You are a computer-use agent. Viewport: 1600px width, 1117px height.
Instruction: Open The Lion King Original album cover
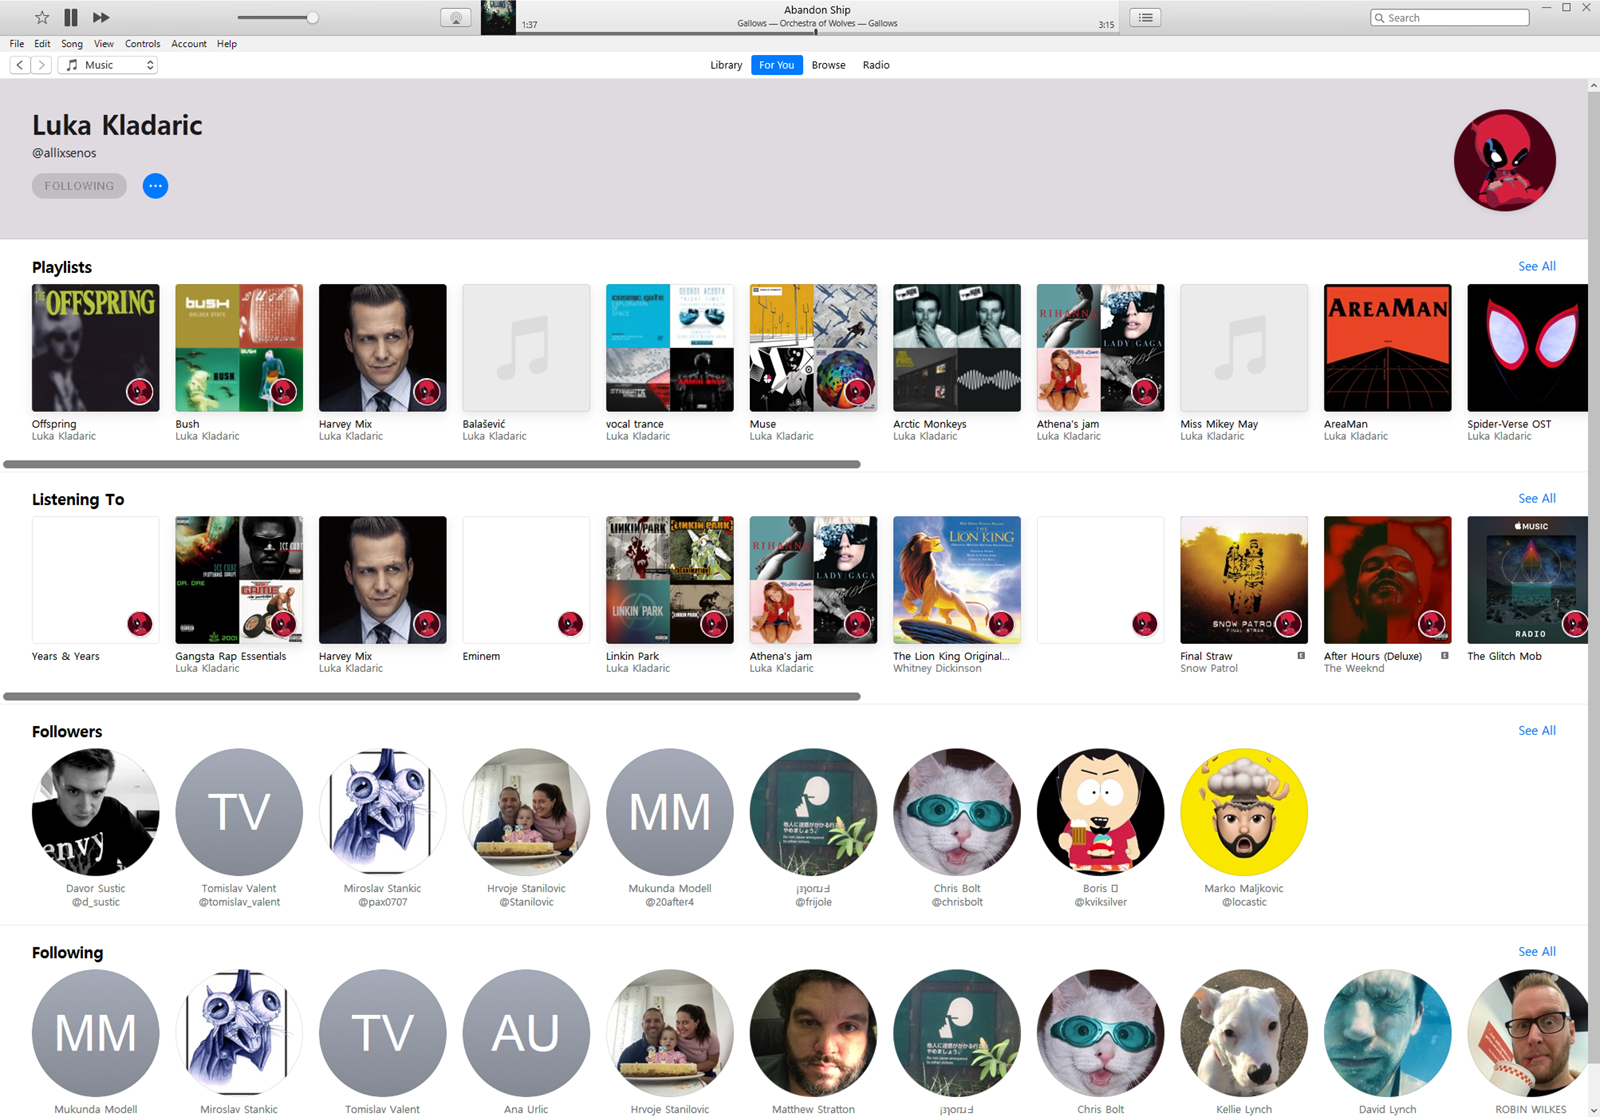tap(957, 580)
